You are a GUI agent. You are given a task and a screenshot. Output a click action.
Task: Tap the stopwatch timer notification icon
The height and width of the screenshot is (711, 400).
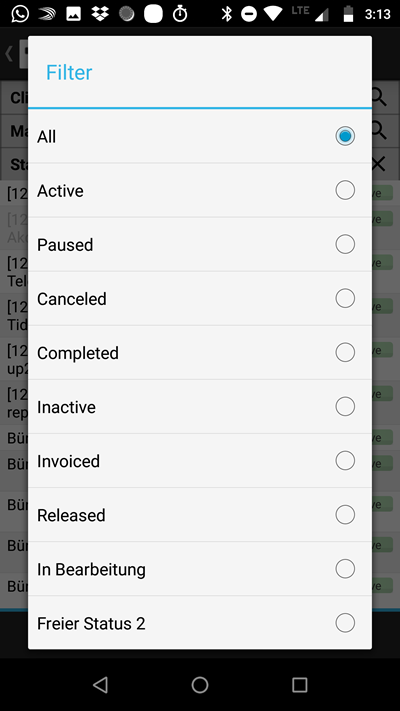click(x=180, y=14)
